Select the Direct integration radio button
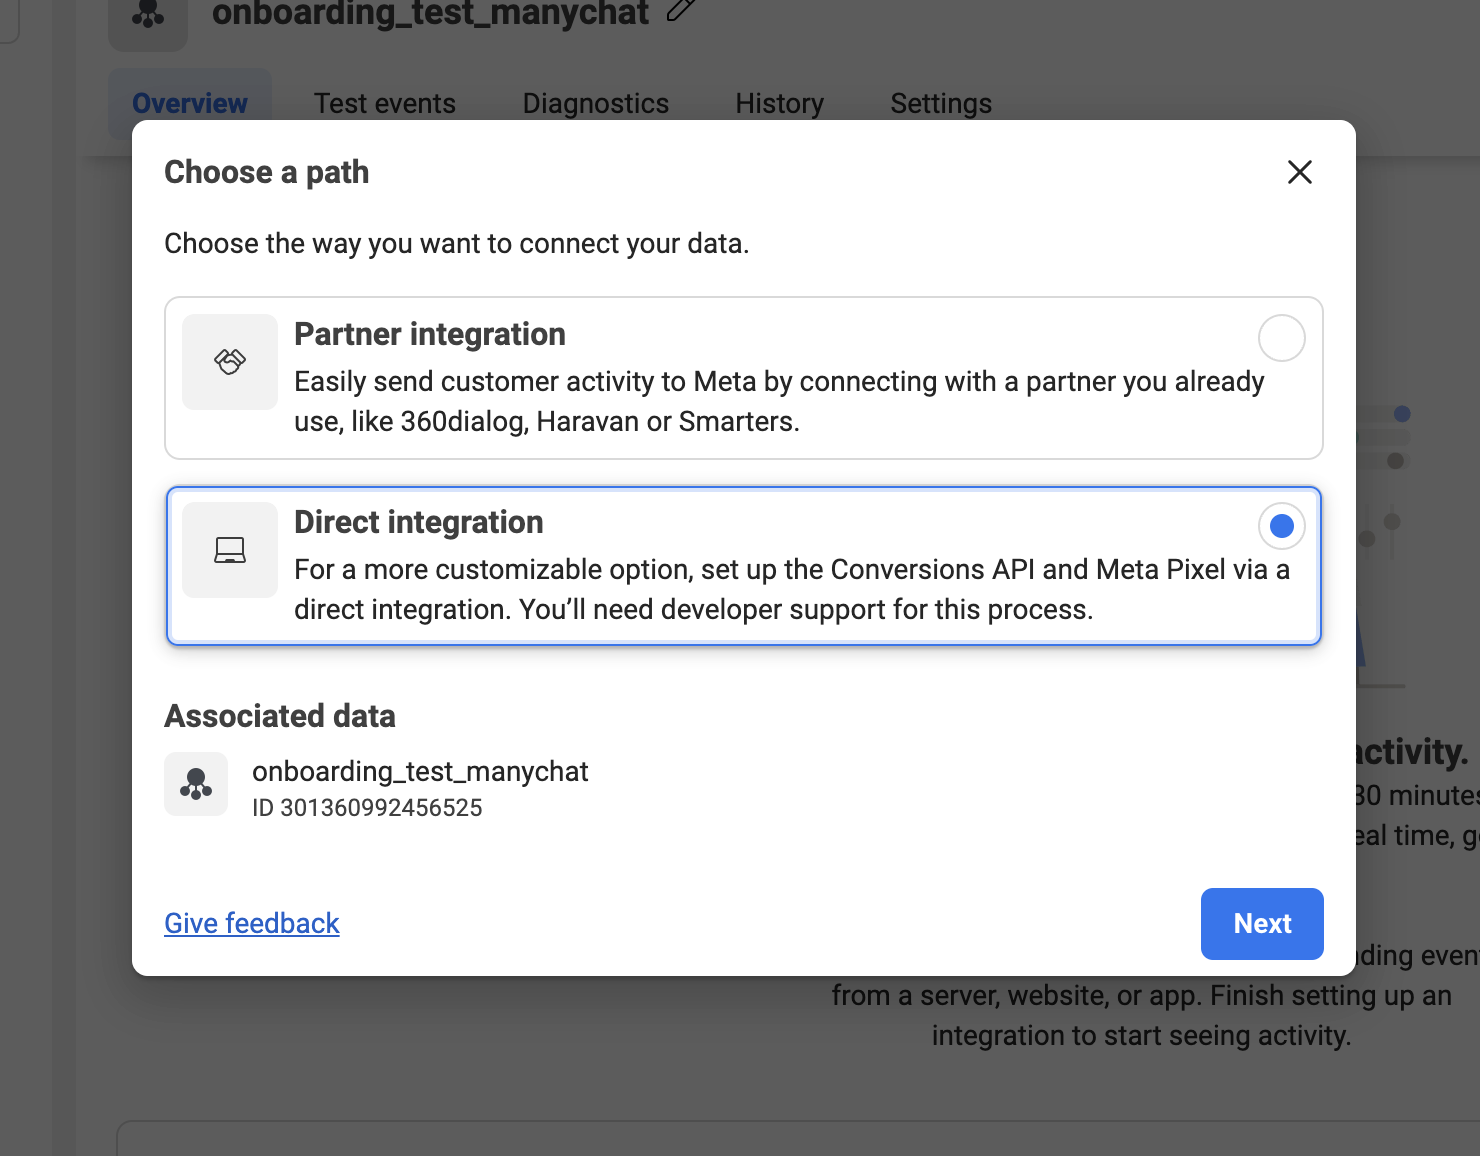This screenshot has width=1480, height=1156. click(x=1281, y=526)
